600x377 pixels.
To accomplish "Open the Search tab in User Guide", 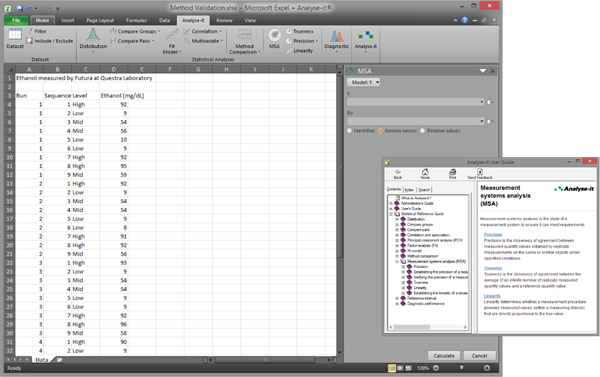I will click(x=424, y=190).
